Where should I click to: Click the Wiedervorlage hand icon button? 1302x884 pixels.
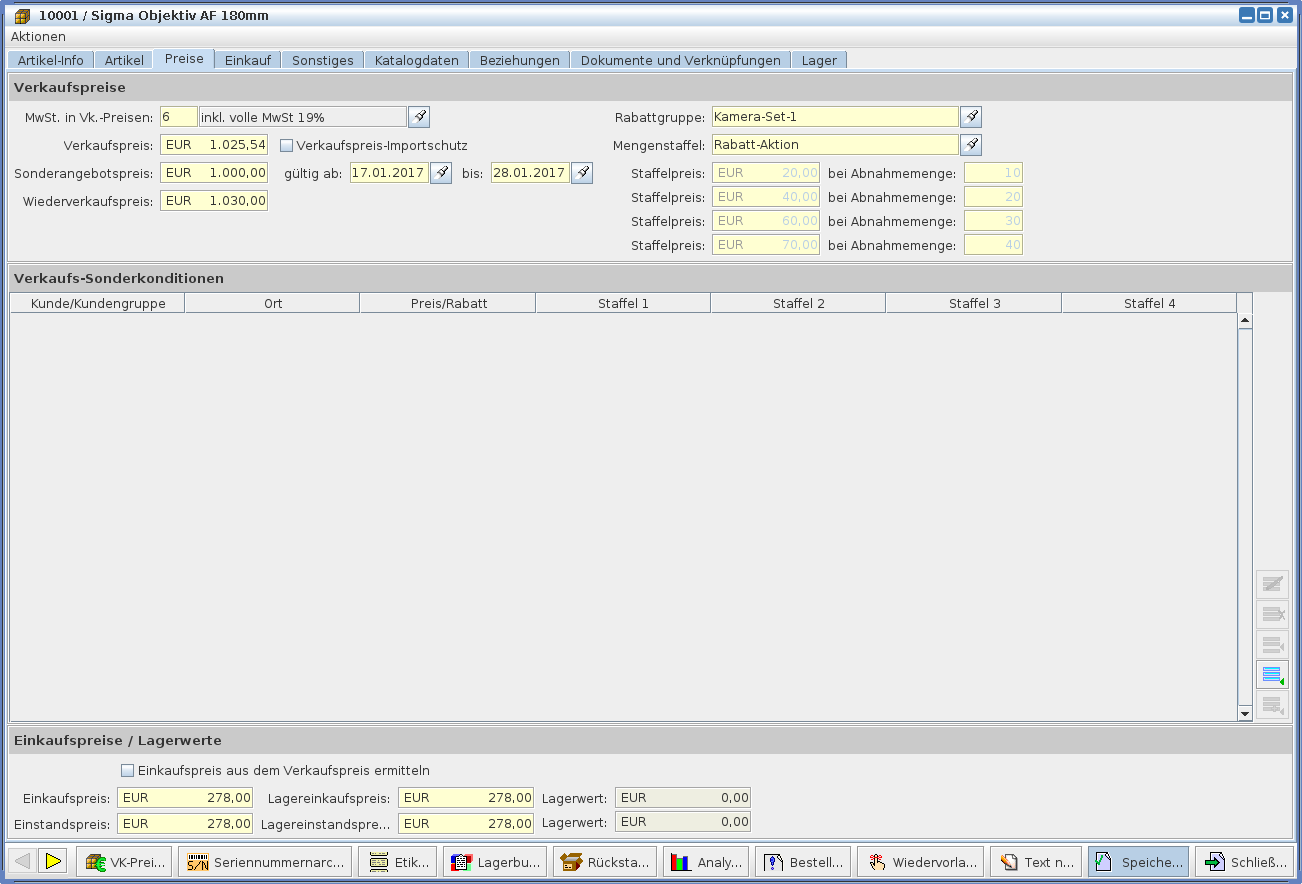tap(919, 861)
